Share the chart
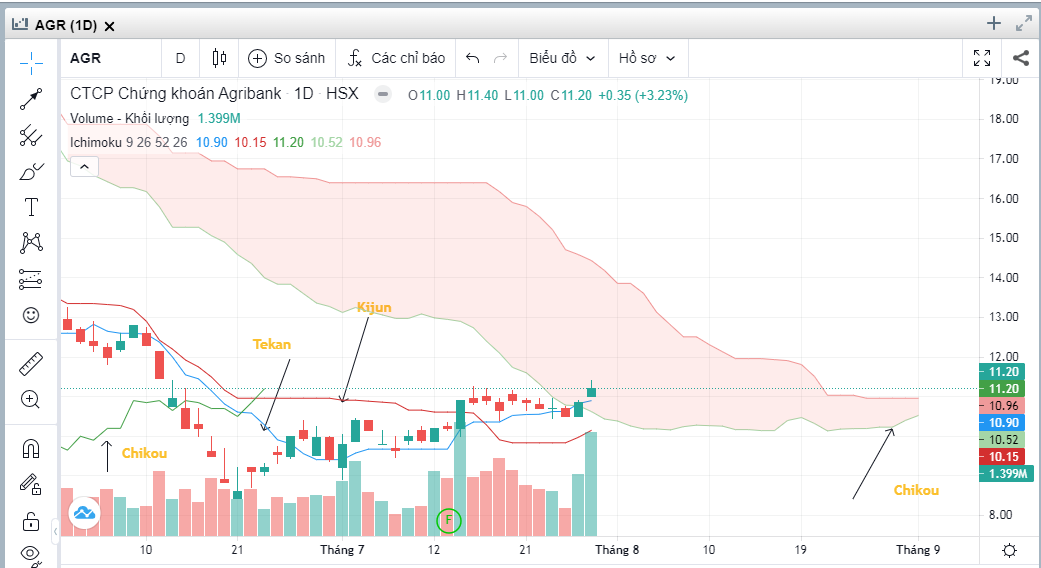The image size is (1041, 568). pos(1021,58)
